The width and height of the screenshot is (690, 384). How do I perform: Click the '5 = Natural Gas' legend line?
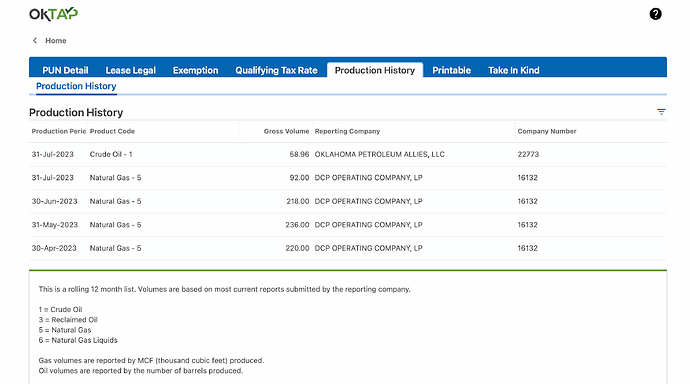click(65, 330)
